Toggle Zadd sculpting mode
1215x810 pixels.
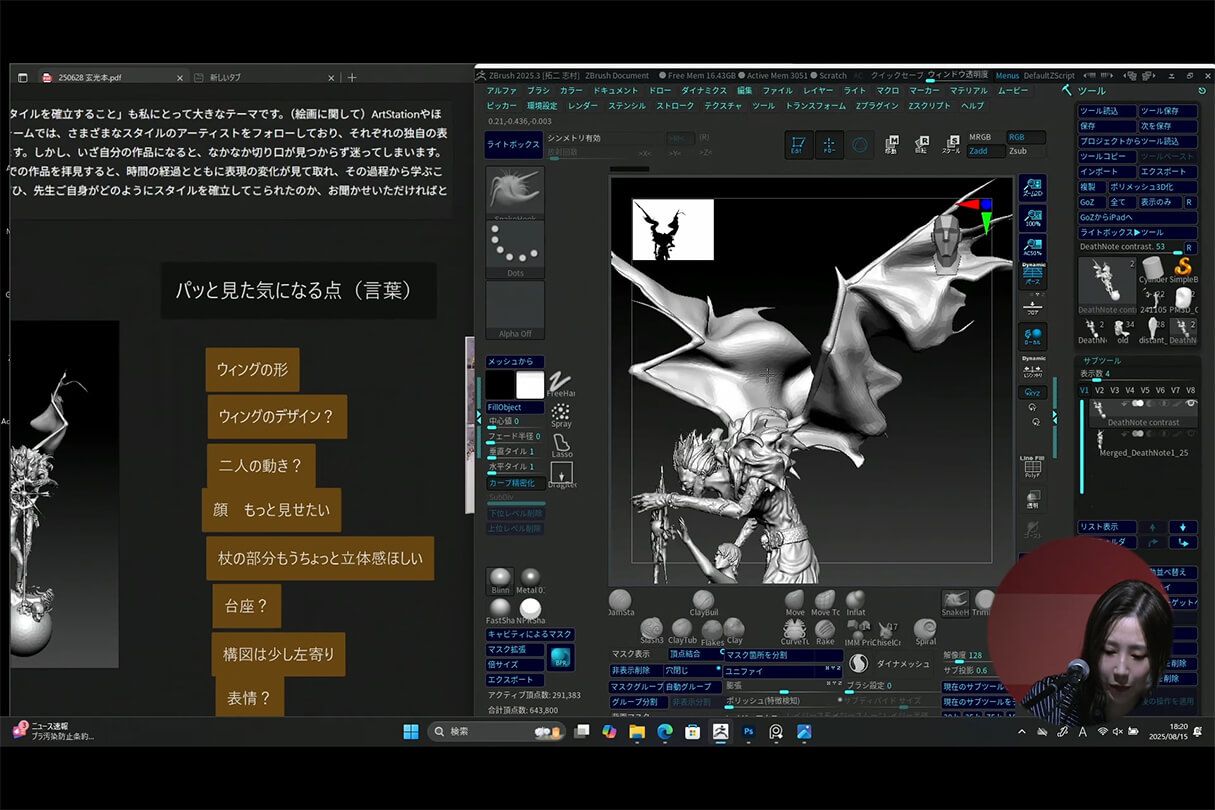pos(978,151)
